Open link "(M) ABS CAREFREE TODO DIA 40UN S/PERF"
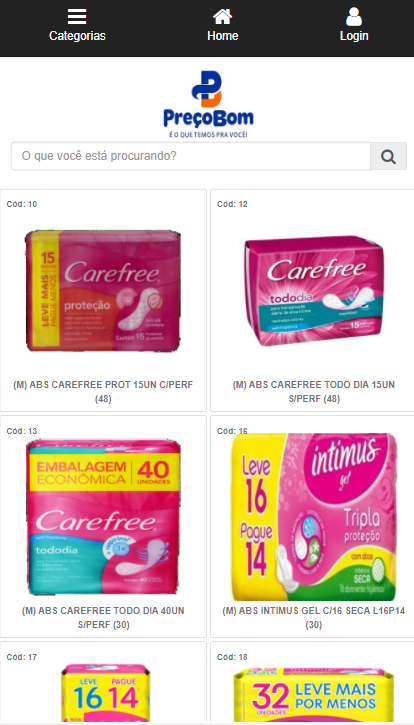 (103, 618)
